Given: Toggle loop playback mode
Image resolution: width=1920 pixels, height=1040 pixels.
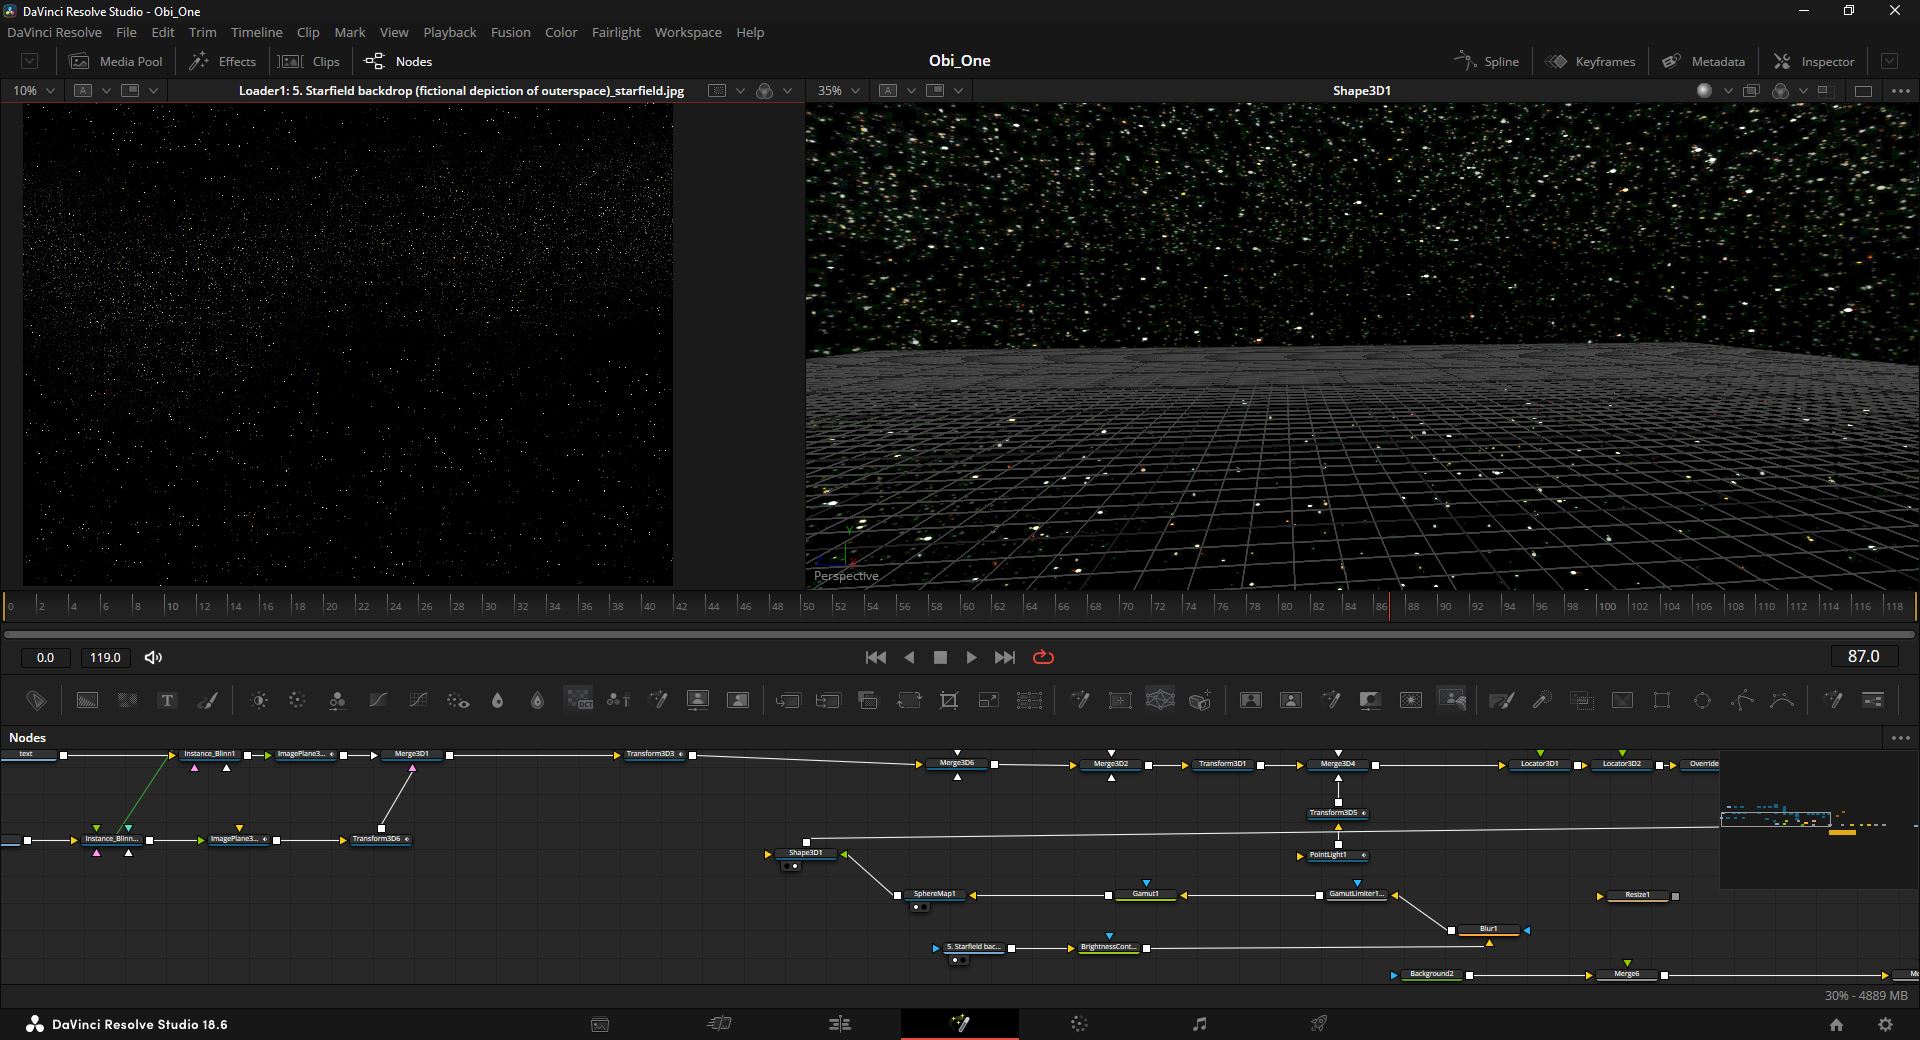Looking at the screenshot, I should pyautogui.click(x=1043, y=657).
